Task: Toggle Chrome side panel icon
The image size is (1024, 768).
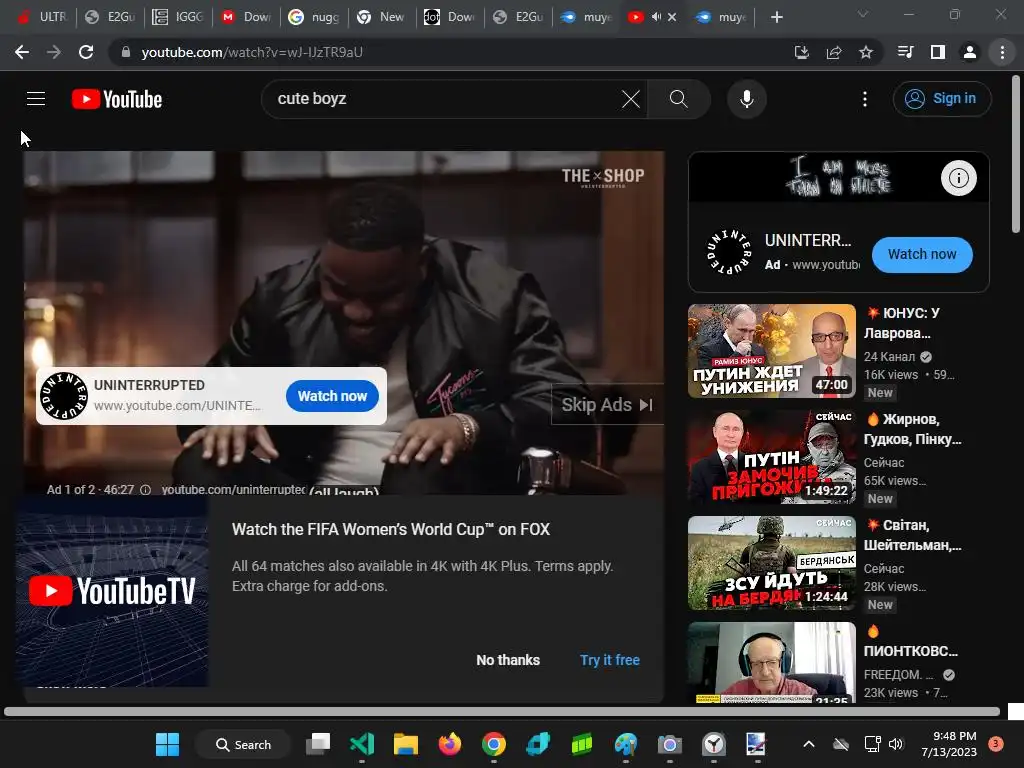Action: click(938, 52)
